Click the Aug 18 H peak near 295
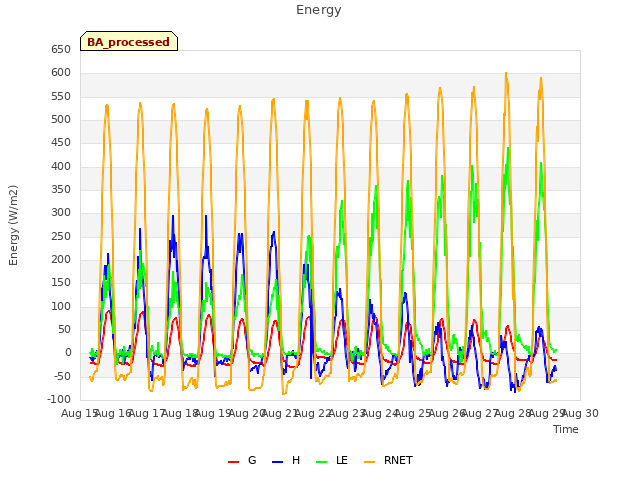The width and height of the screenshot is (640, 480). tap(173, 216)
